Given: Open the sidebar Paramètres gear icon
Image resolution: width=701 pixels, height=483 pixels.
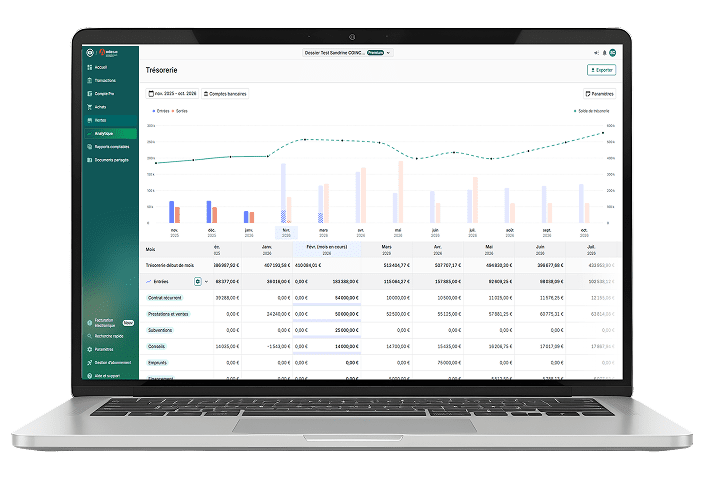Looking at the screenshot, I should click(x=89, y=349).
